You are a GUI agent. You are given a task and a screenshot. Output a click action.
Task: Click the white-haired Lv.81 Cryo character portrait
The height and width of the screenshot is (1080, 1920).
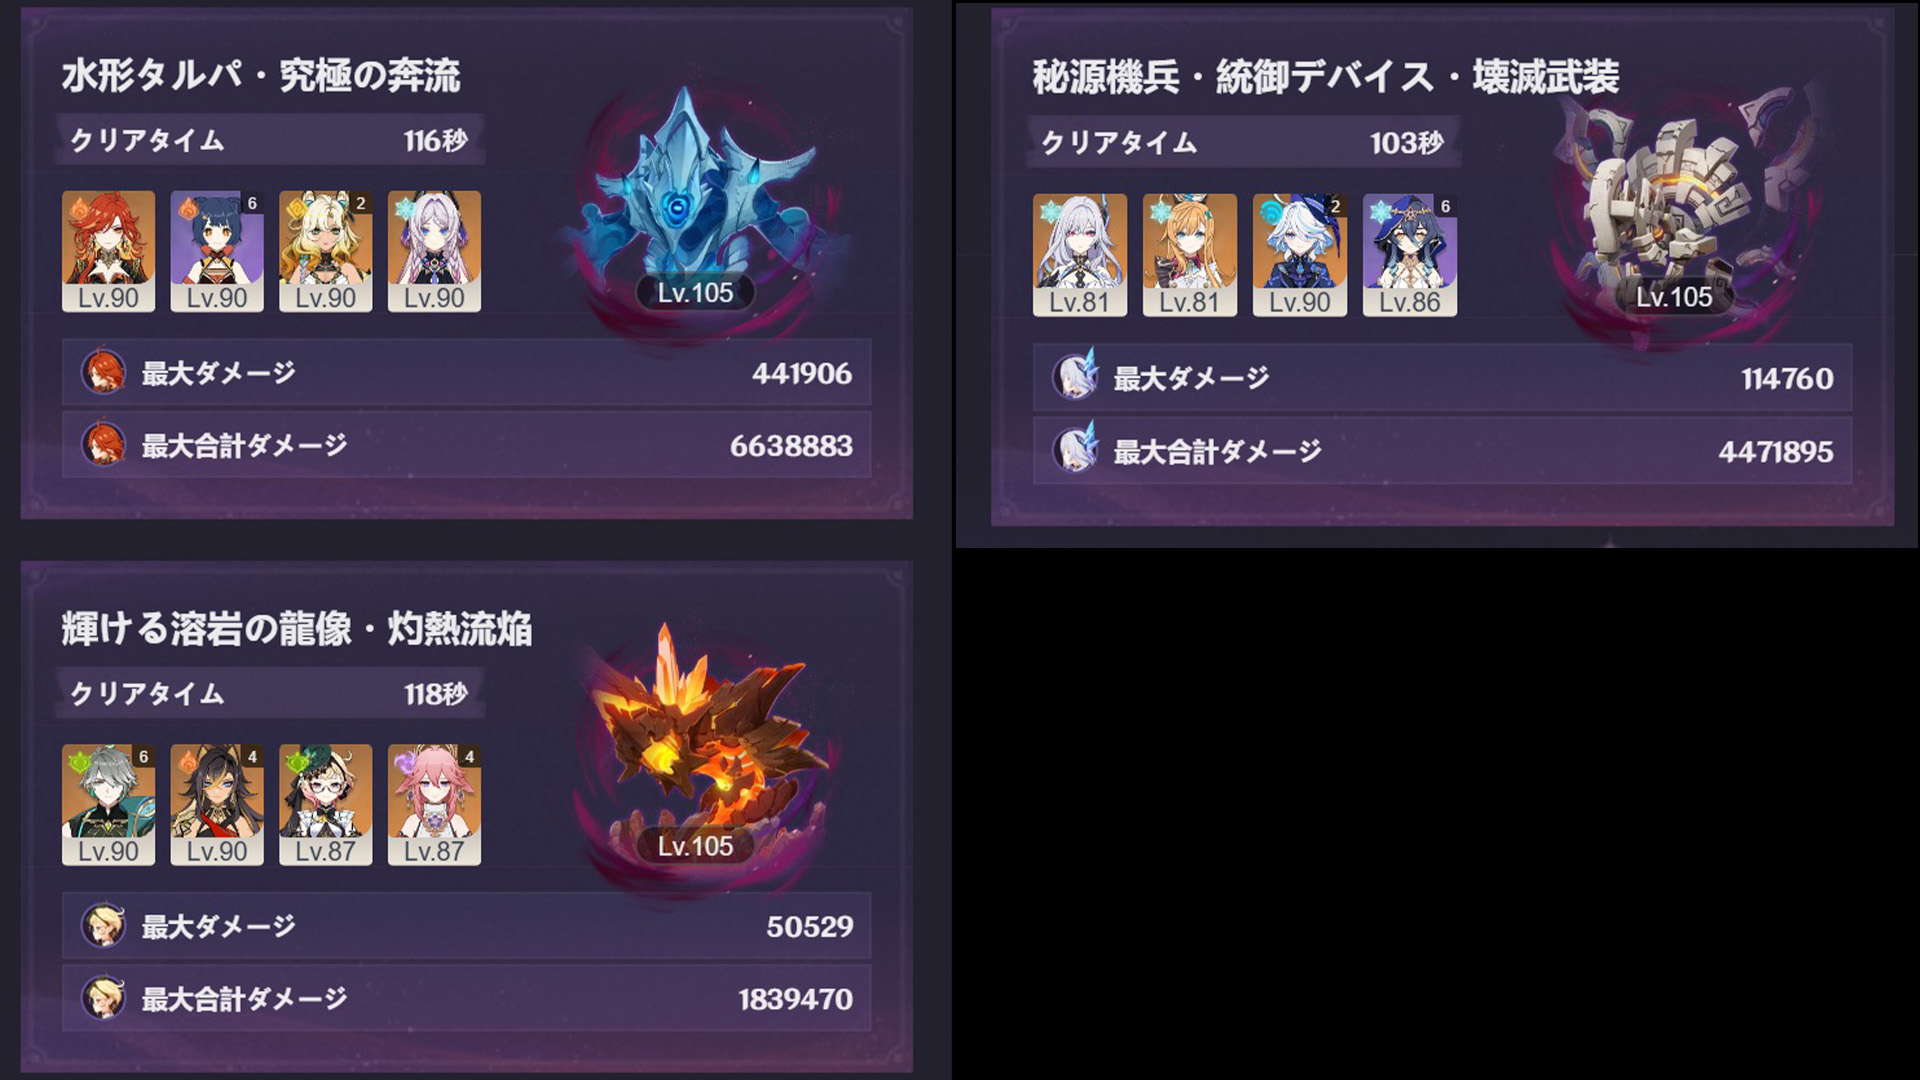coord(1080,255)
